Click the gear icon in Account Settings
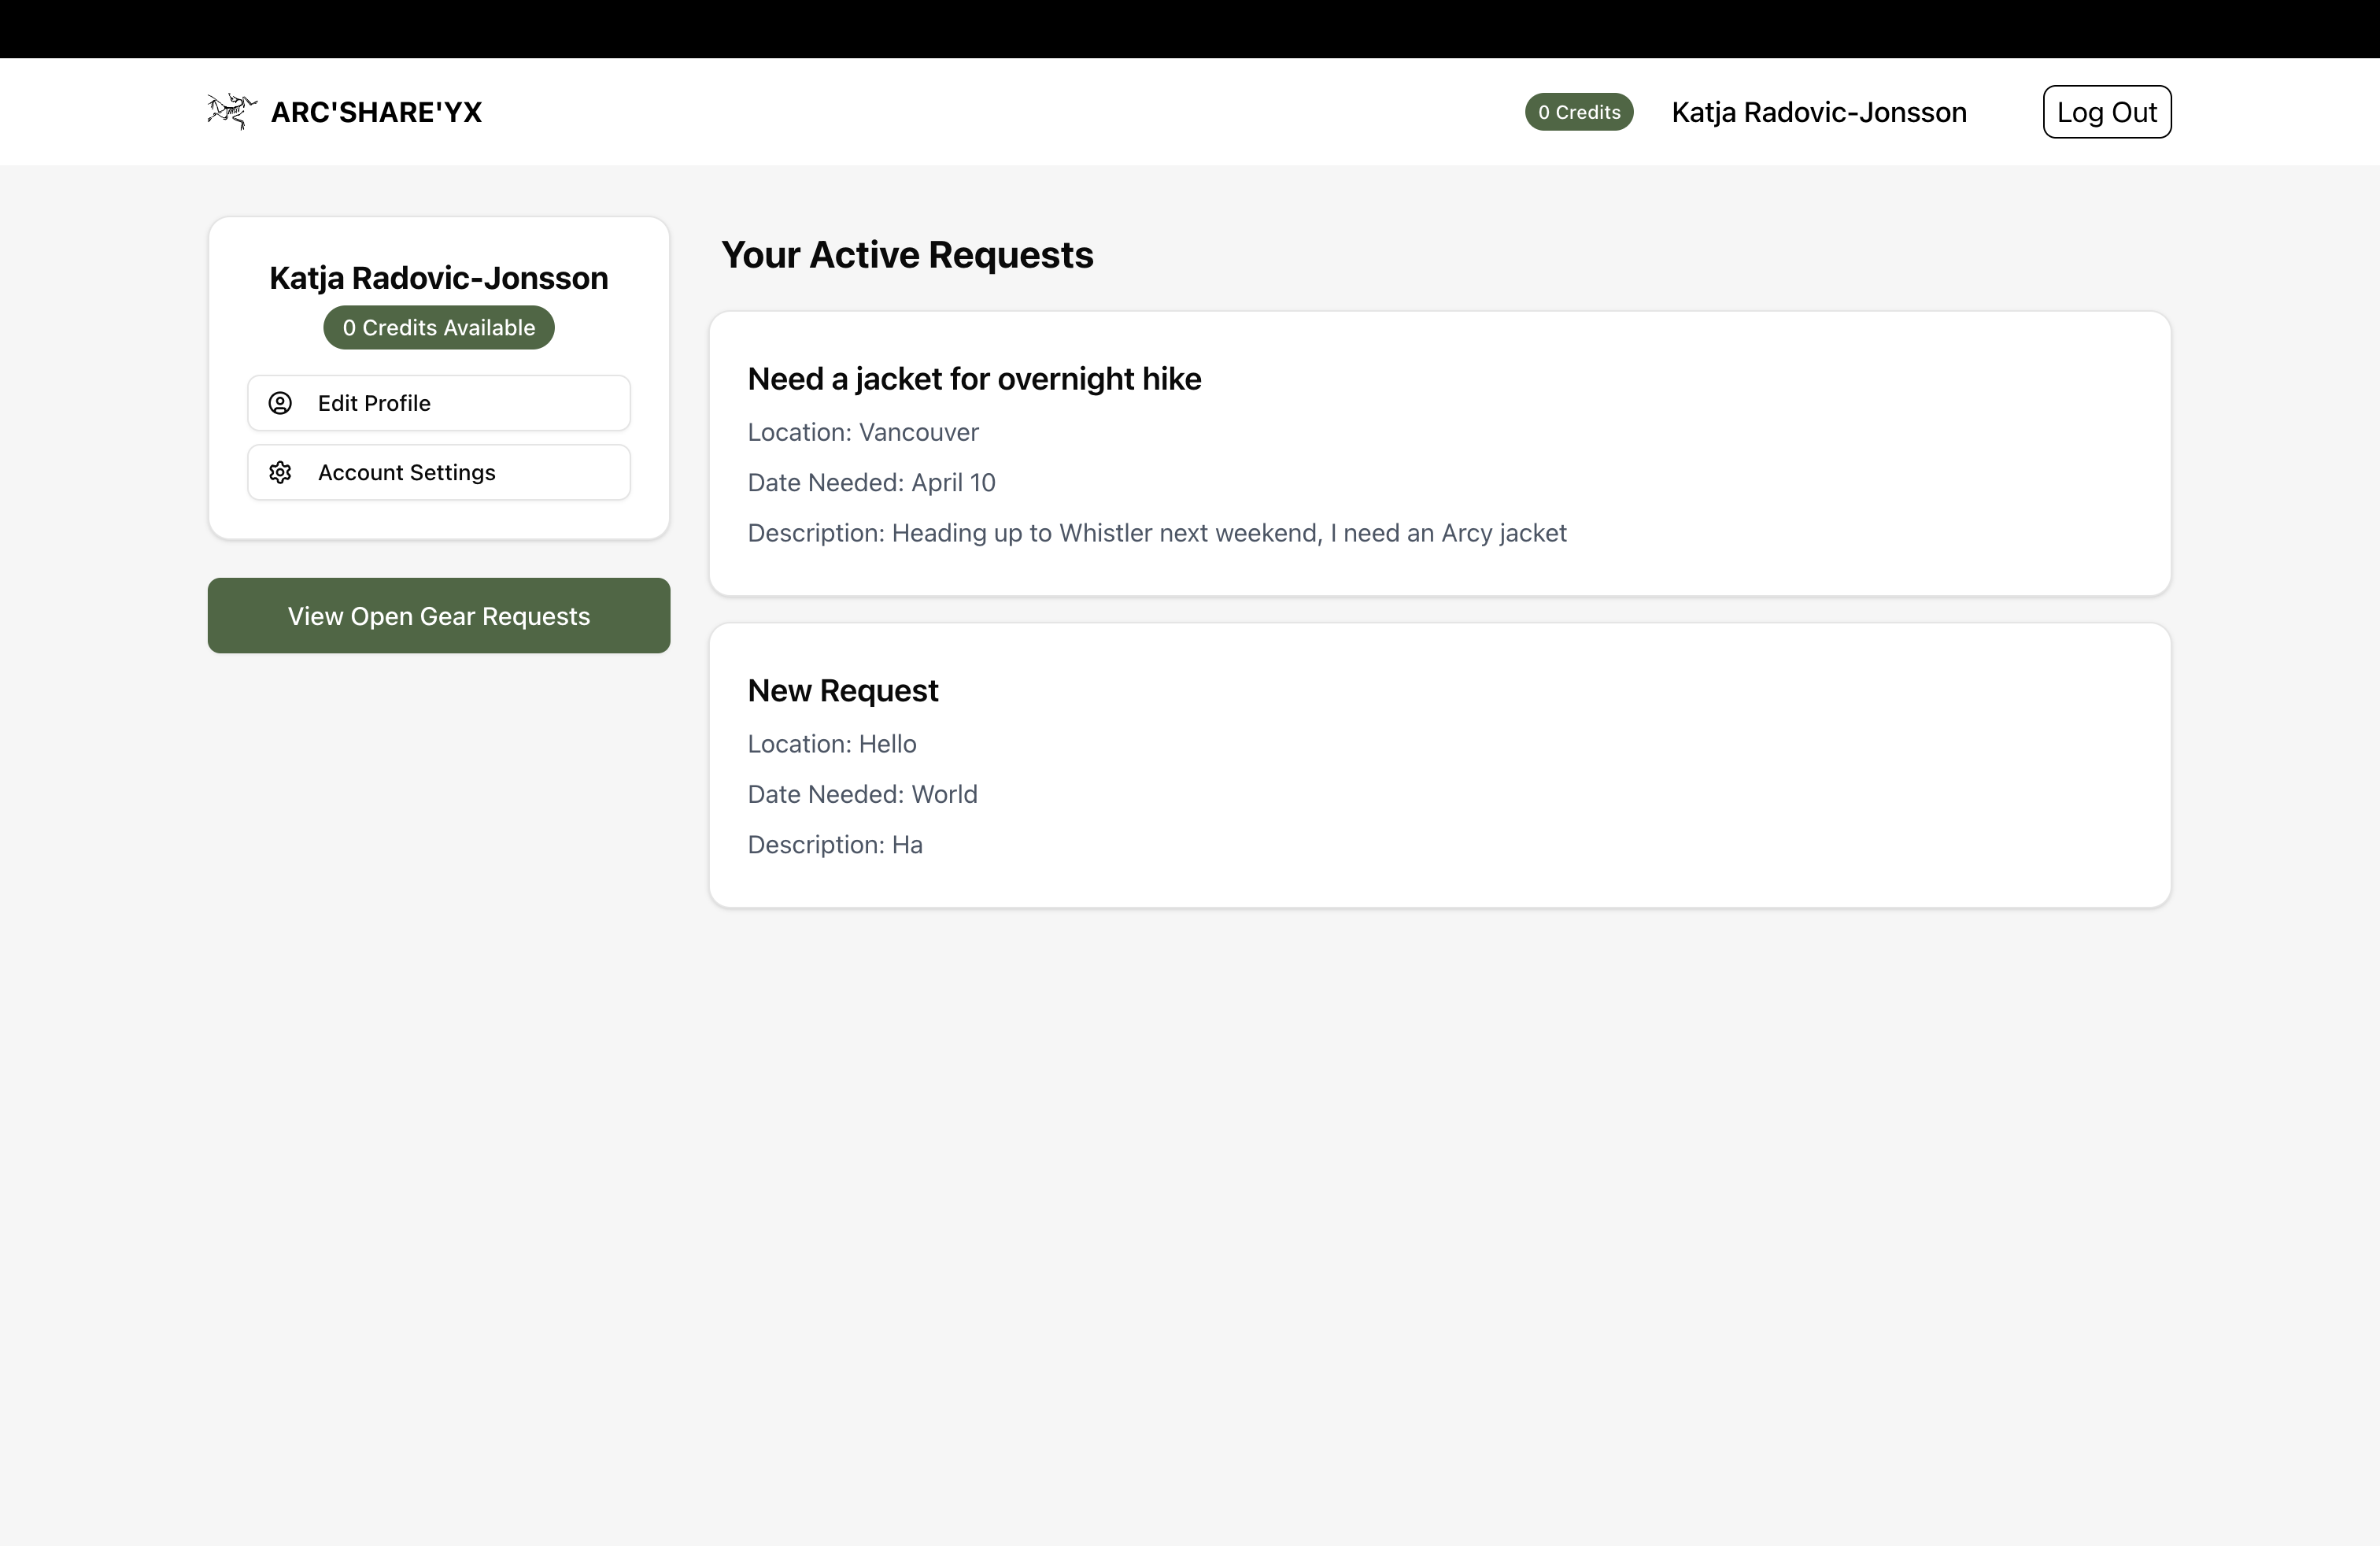2380x1546 pixels. (280, 472)
